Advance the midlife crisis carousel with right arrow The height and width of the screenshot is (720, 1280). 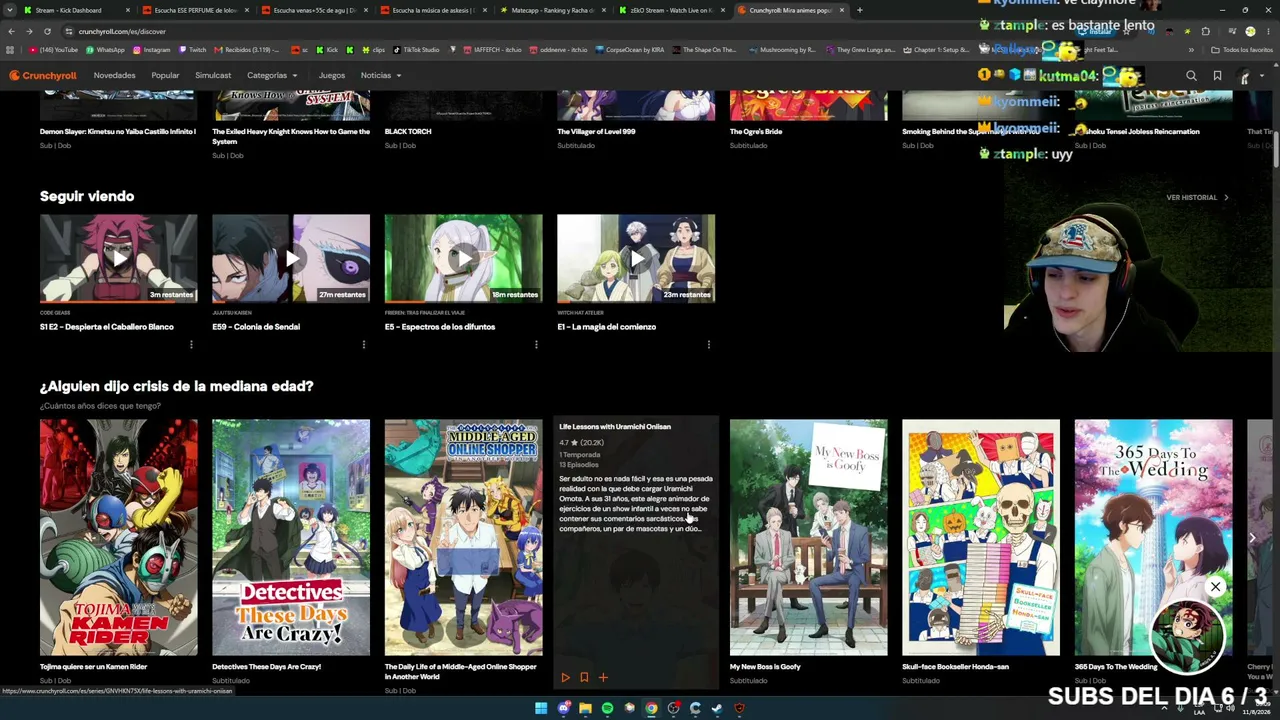click(1252, 538)
